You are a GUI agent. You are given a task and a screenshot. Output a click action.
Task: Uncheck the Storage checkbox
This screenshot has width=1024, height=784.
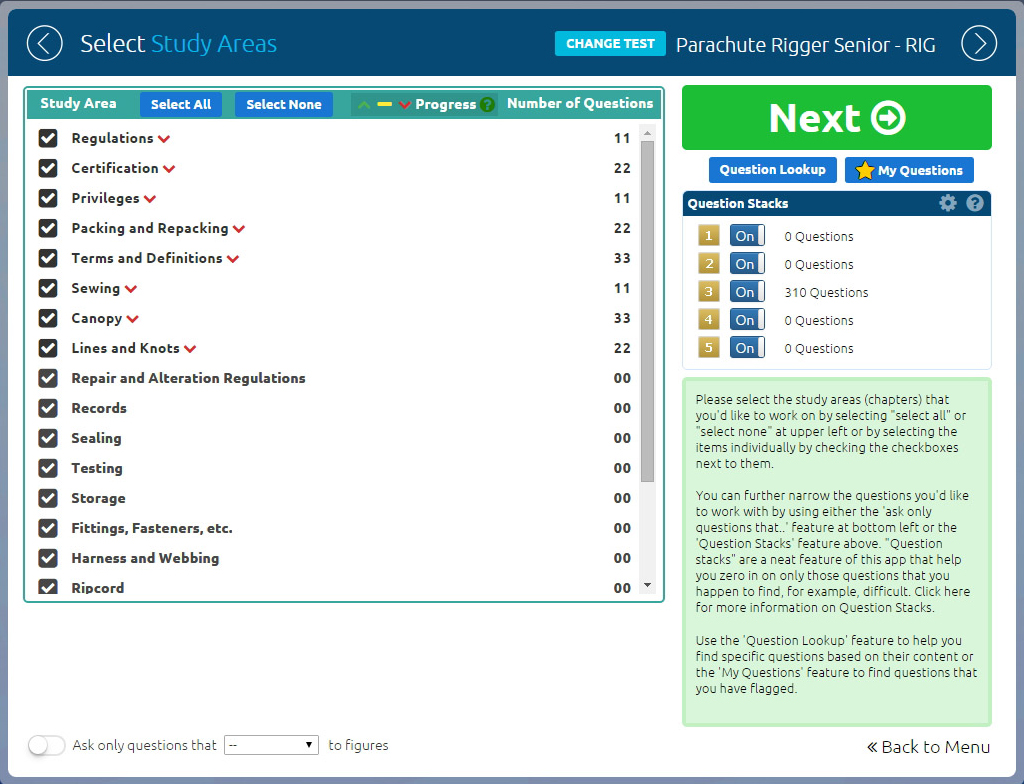pos(48,498)
